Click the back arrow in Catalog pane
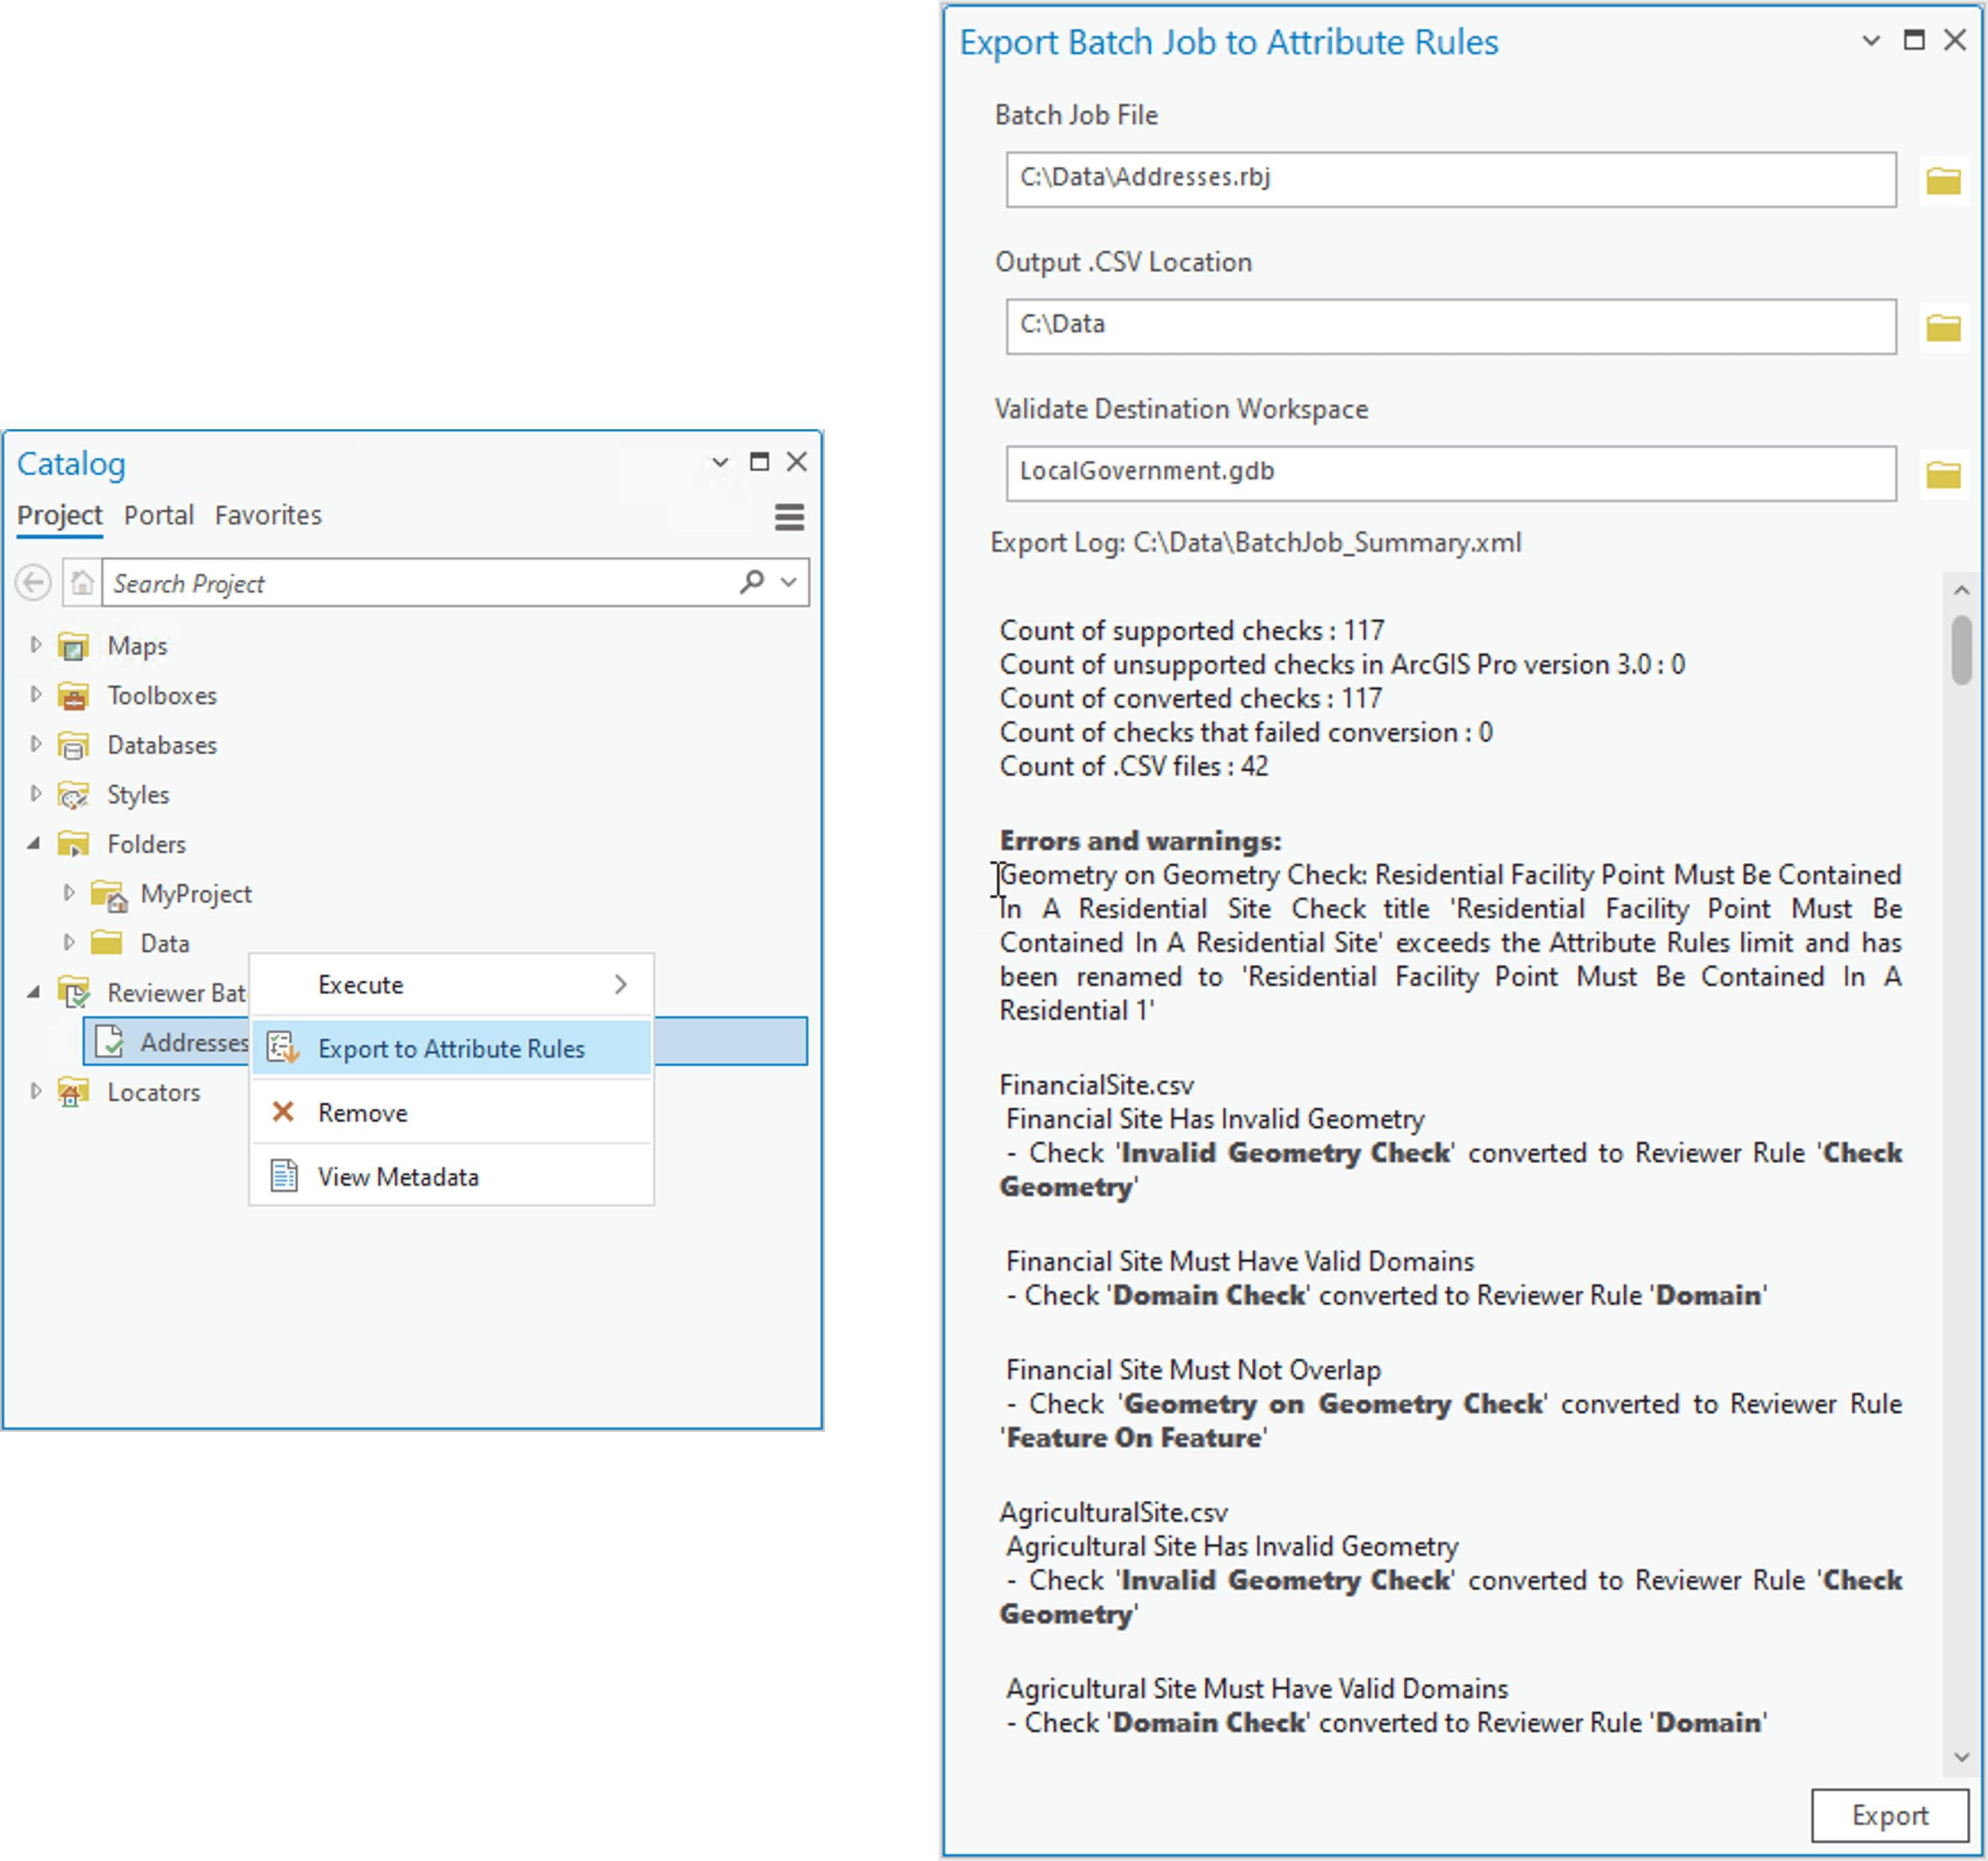 [33, 582]
